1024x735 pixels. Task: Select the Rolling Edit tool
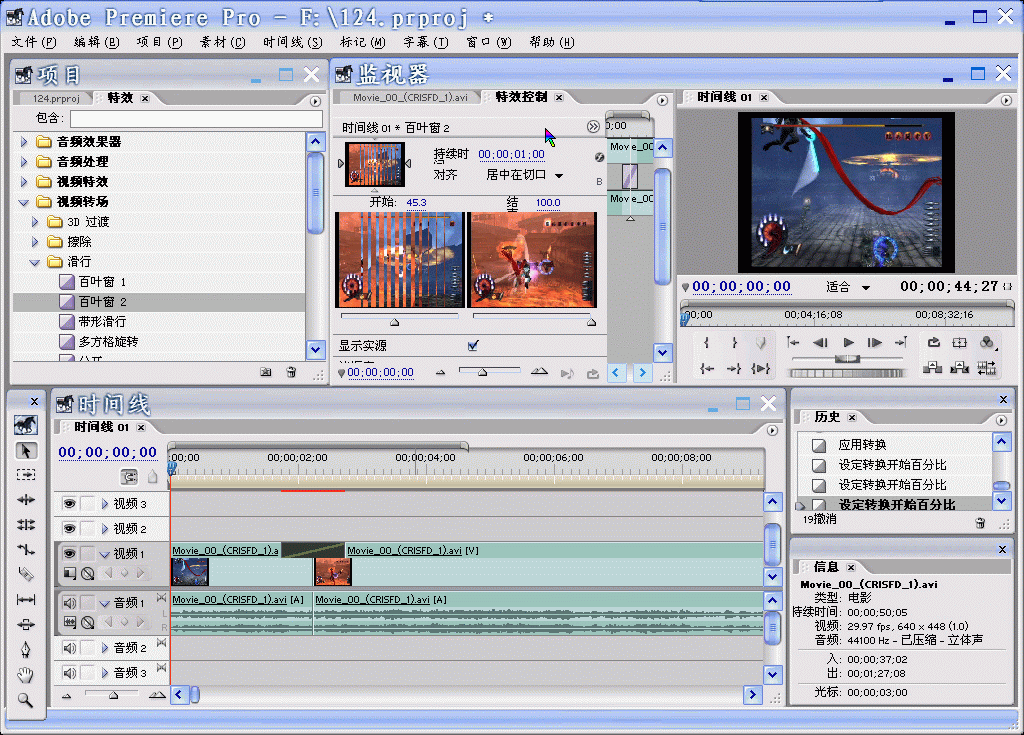(26, 525)
